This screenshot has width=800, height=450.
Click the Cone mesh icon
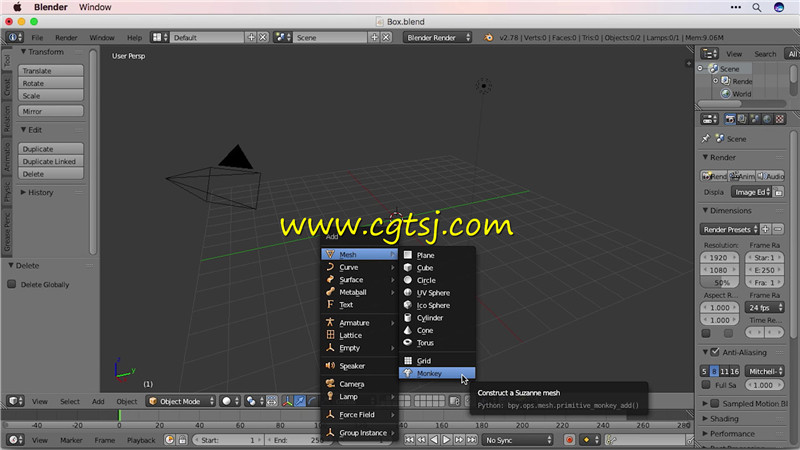408,330
